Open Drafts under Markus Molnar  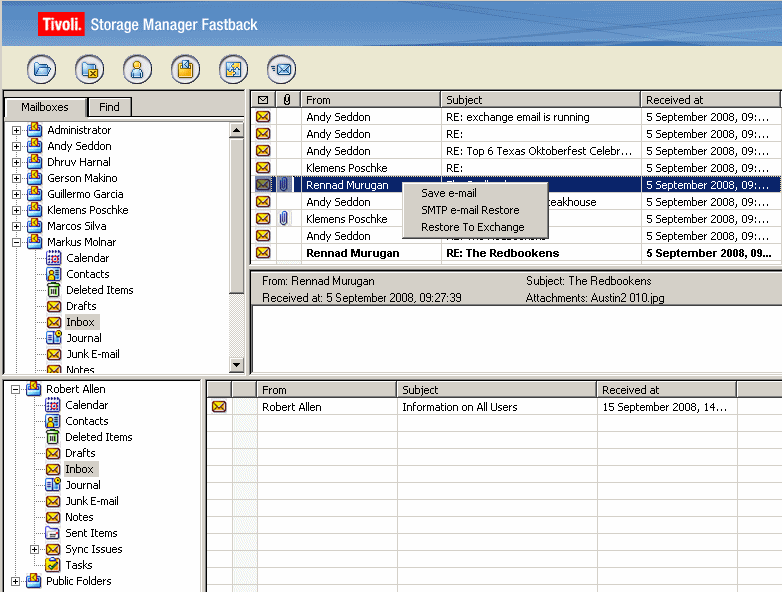click(x=81, y=306)
